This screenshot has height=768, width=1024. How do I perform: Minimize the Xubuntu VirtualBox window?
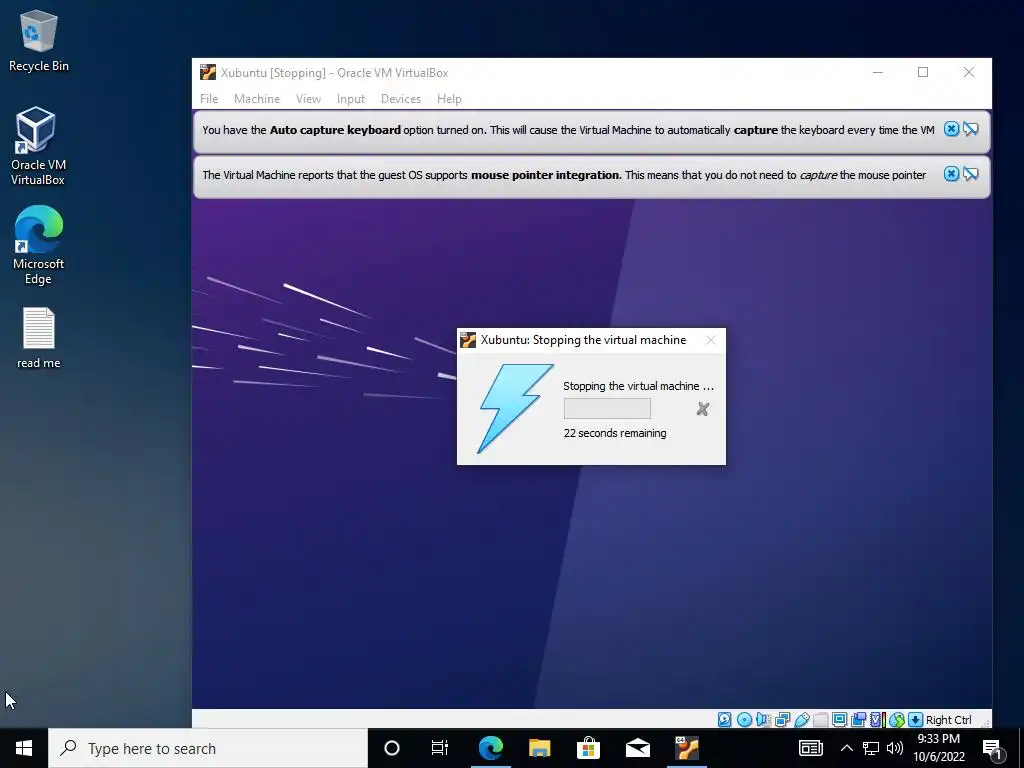[878, 72]
